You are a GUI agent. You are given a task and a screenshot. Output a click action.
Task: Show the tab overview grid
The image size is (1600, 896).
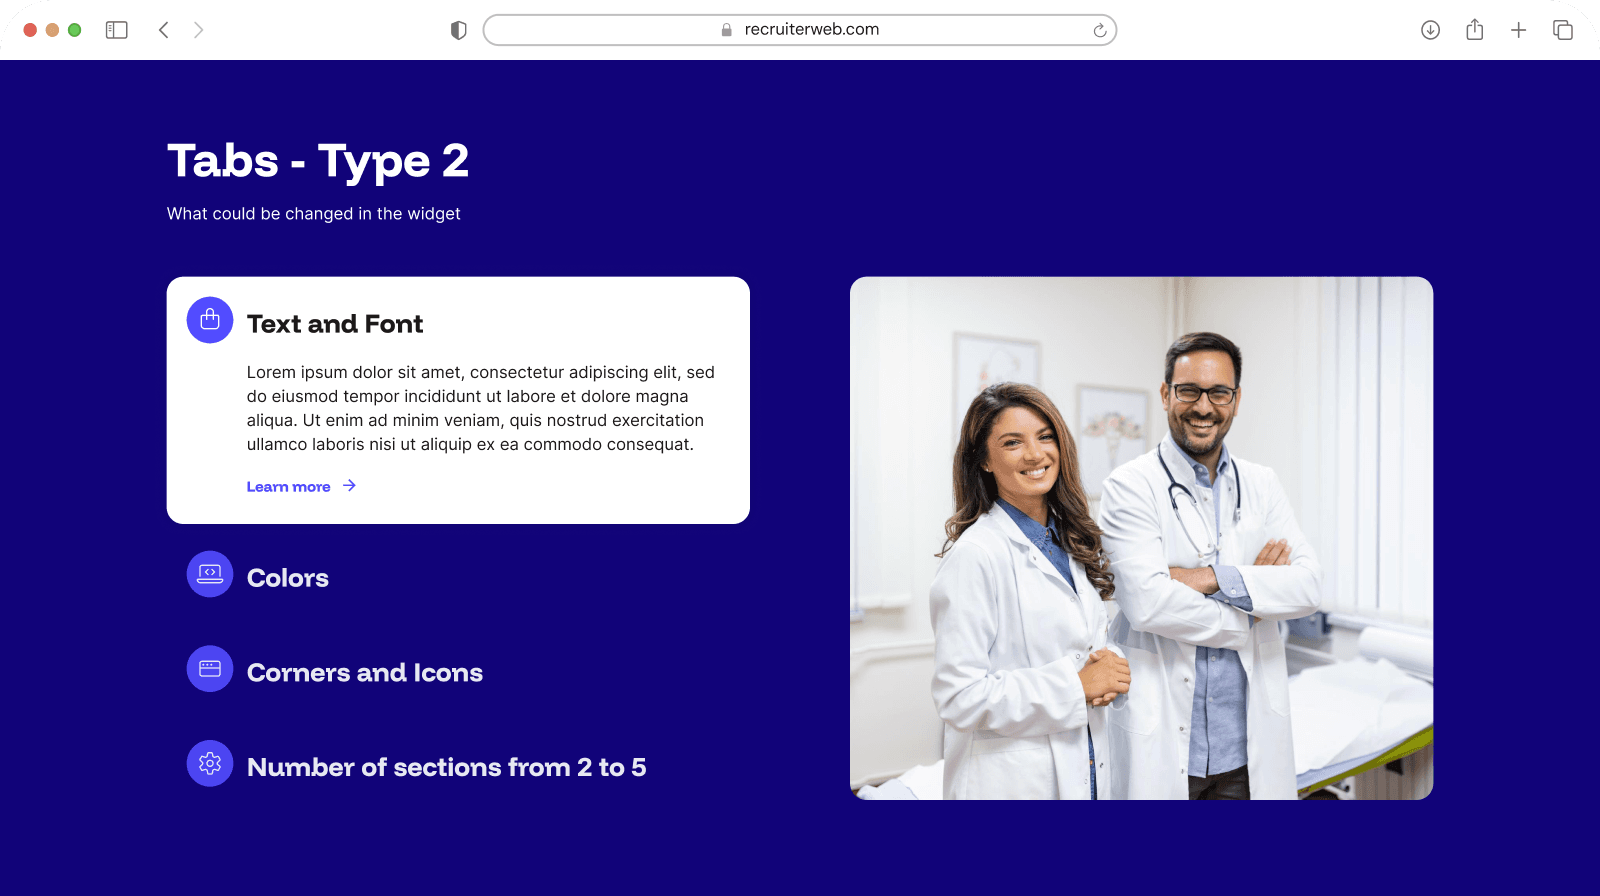point(1562,30)
